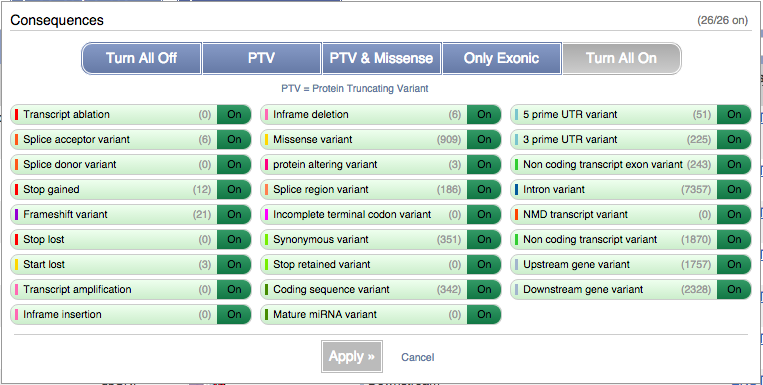Cancel the Consequences dialog
Screen dimensions: 763x385
pyautogui.click(x=418, y=357)
